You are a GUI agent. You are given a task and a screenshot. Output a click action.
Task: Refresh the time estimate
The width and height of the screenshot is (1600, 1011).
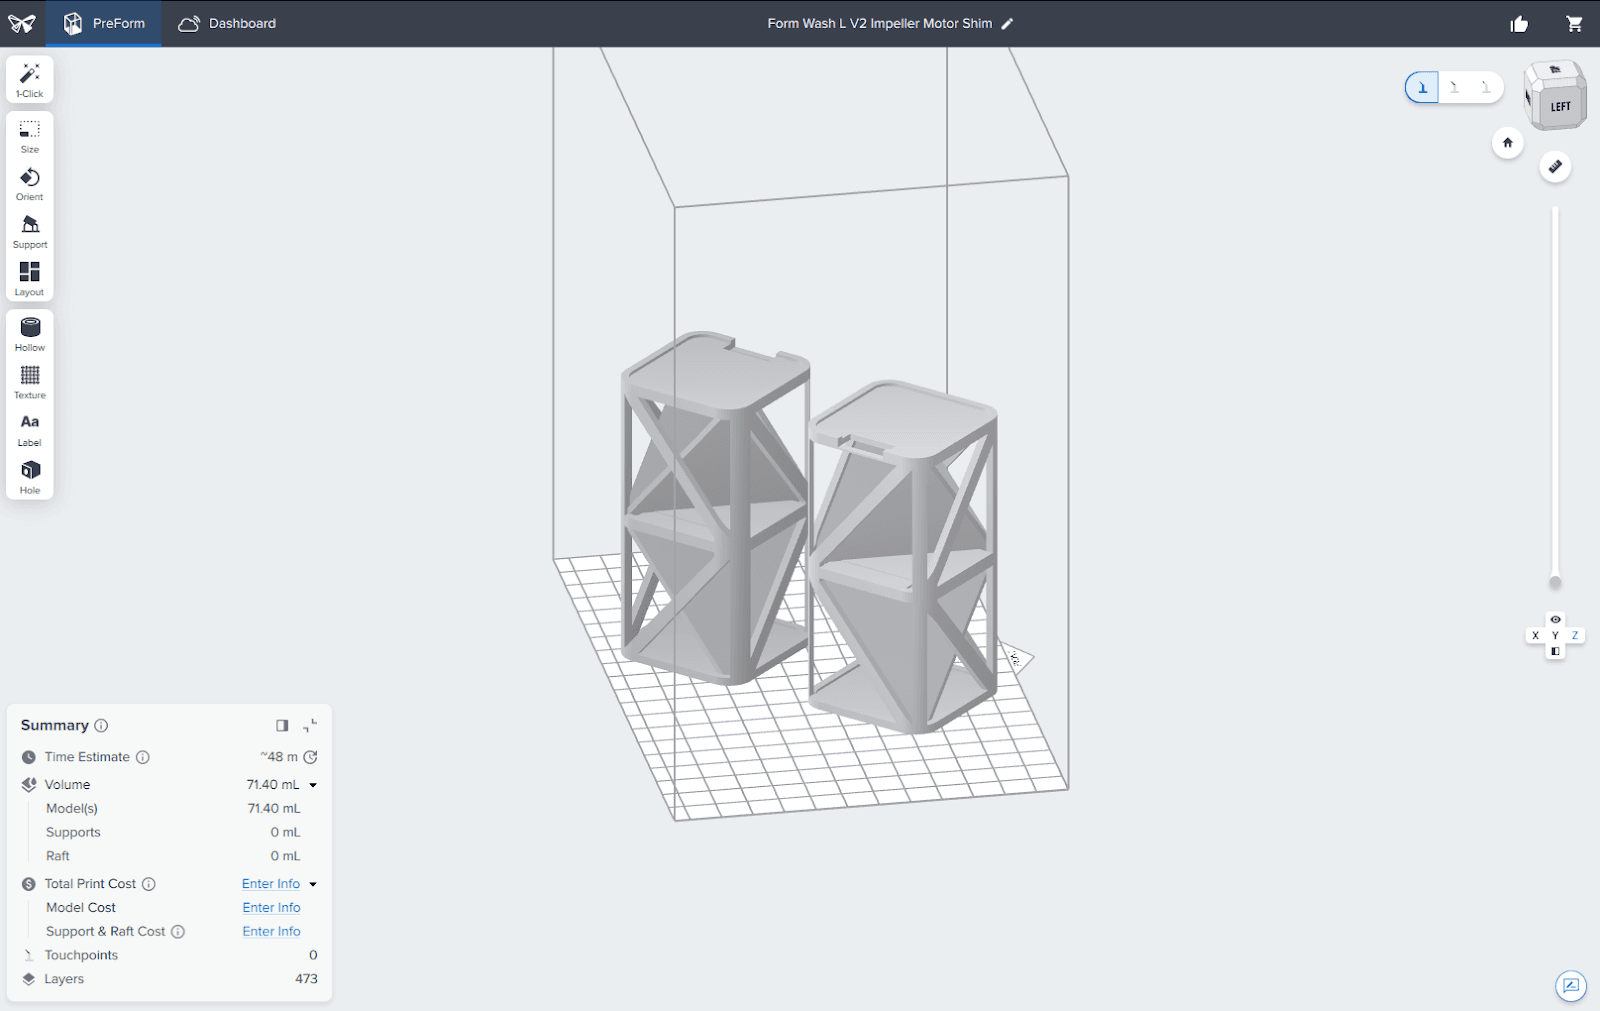pos(311,757)
